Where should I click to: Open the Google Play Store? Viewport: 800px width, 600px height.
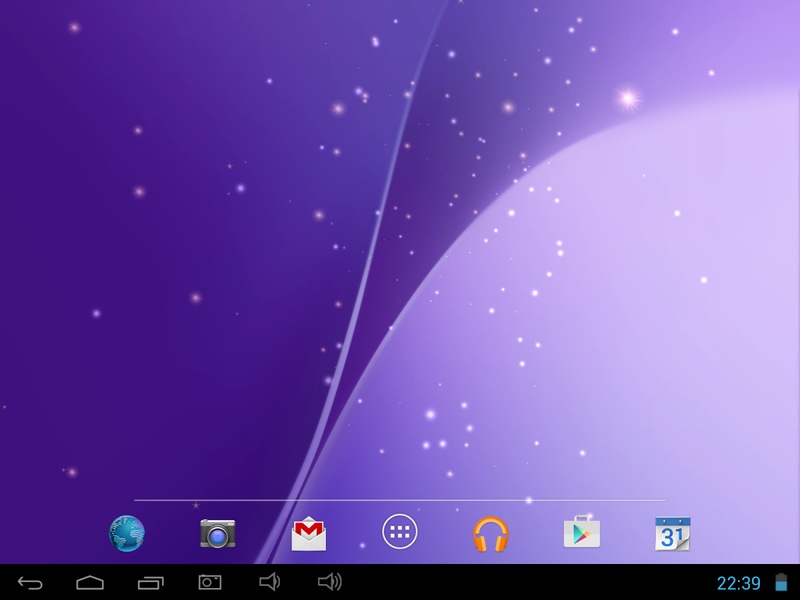point(582,532)
